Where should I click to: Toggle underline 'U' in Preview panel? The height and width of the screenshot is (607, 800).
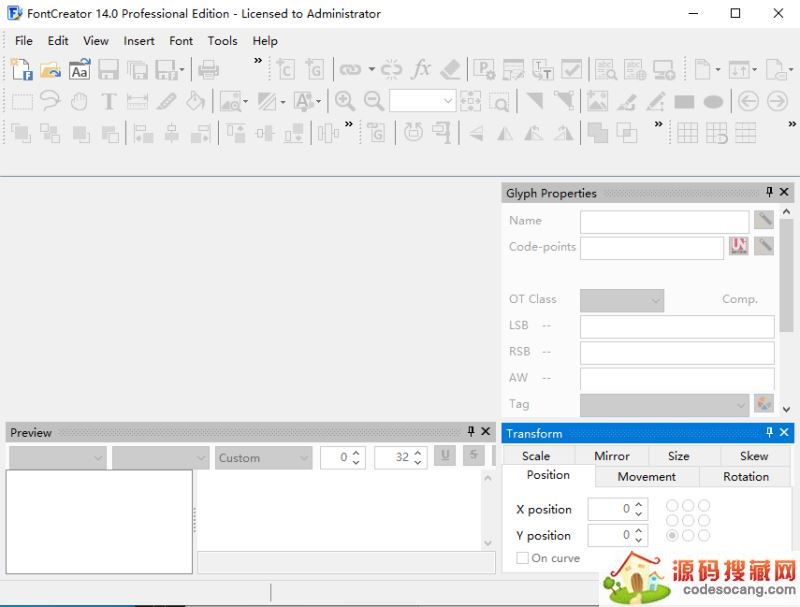pyautogui.click(x=444, y=456)
